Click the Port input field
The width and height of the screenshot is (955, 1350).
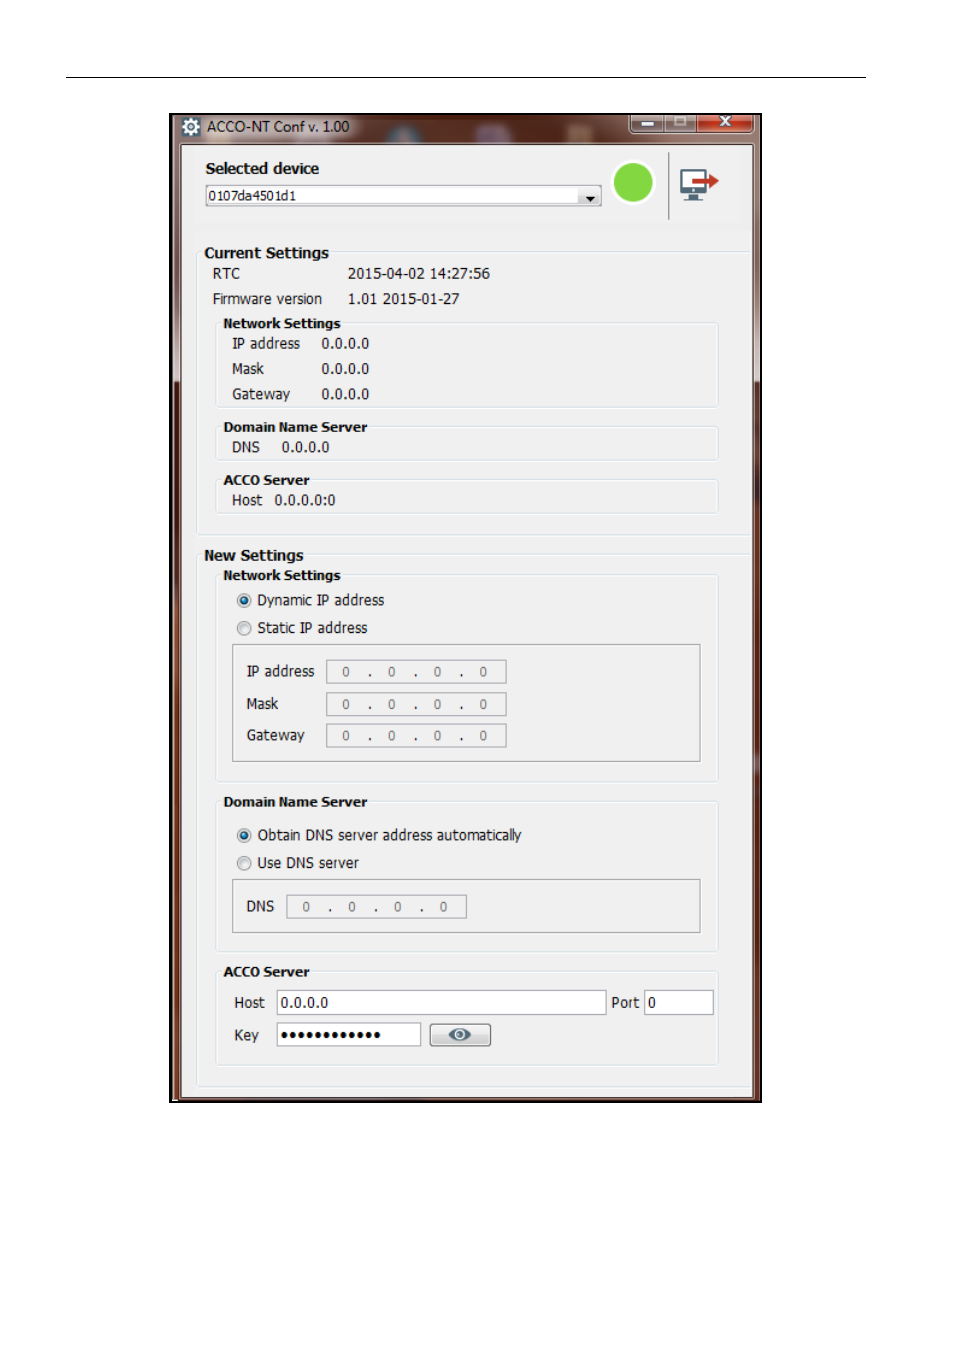pos(679,1003)
